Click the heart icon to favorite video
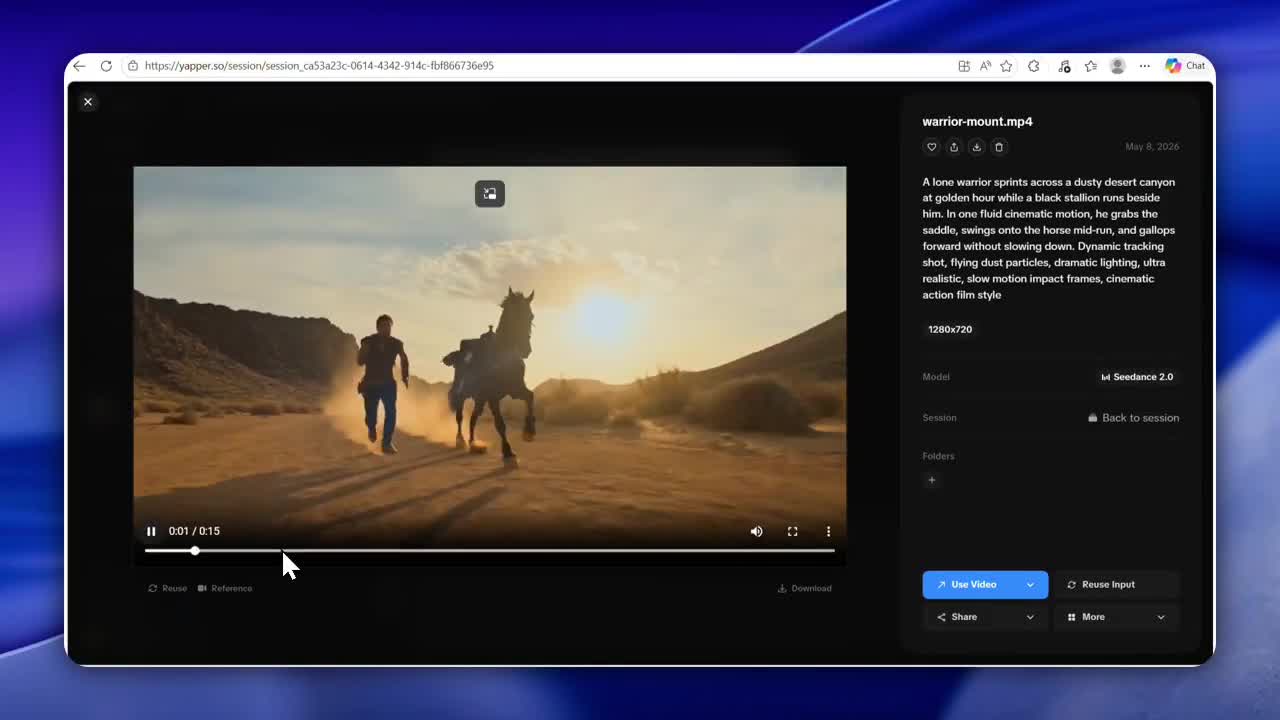 click(932, 147)
